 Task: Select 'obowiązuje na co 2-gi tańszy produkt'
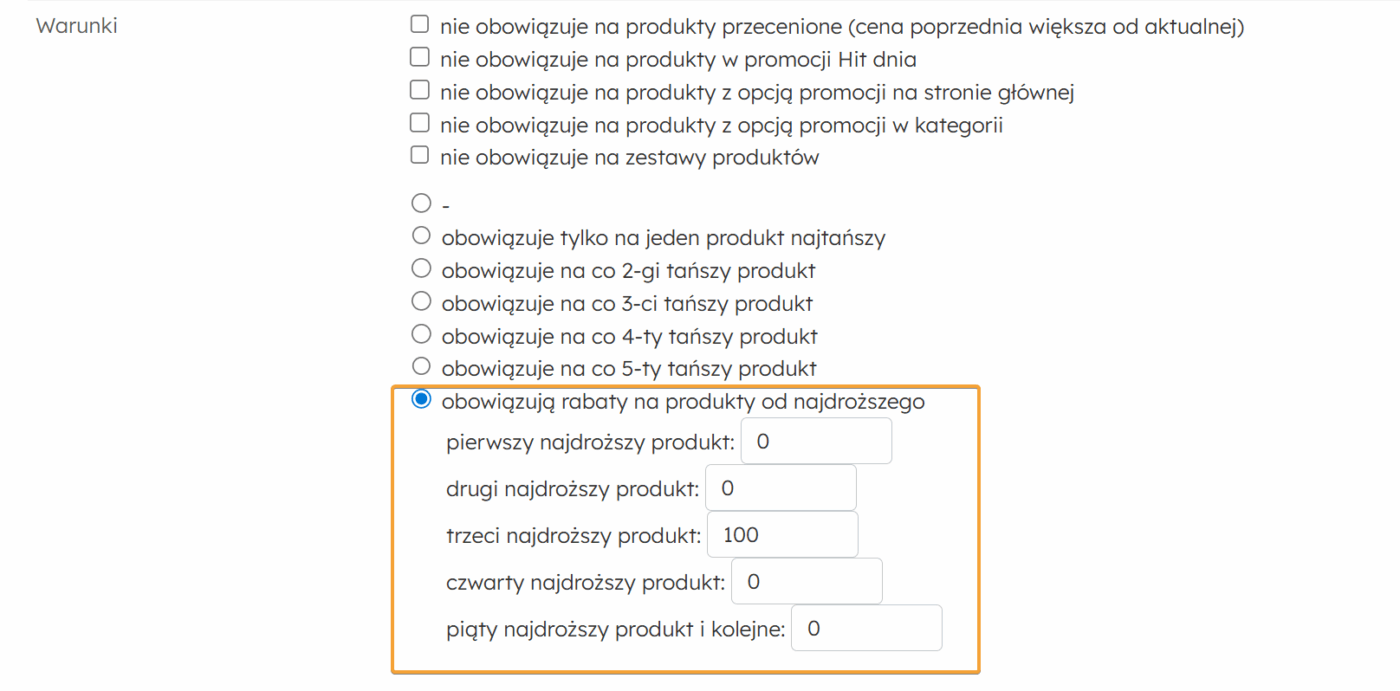coord(421,269)
